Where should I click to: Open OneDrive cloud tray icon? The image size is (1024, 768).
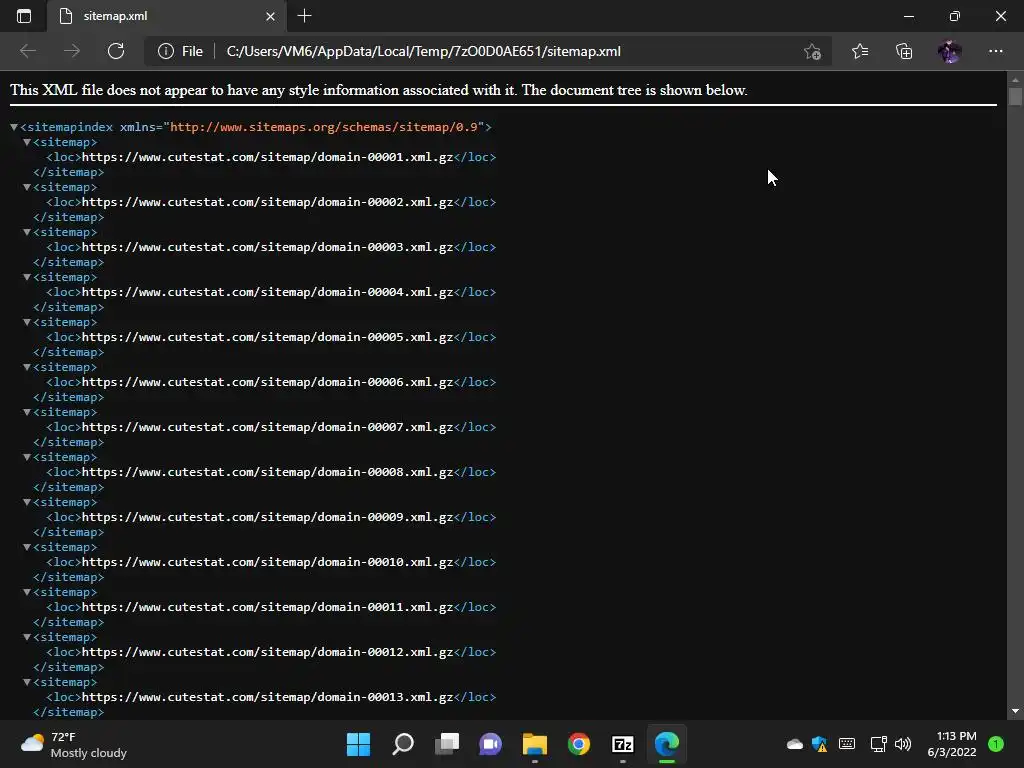tap(795, 744)
